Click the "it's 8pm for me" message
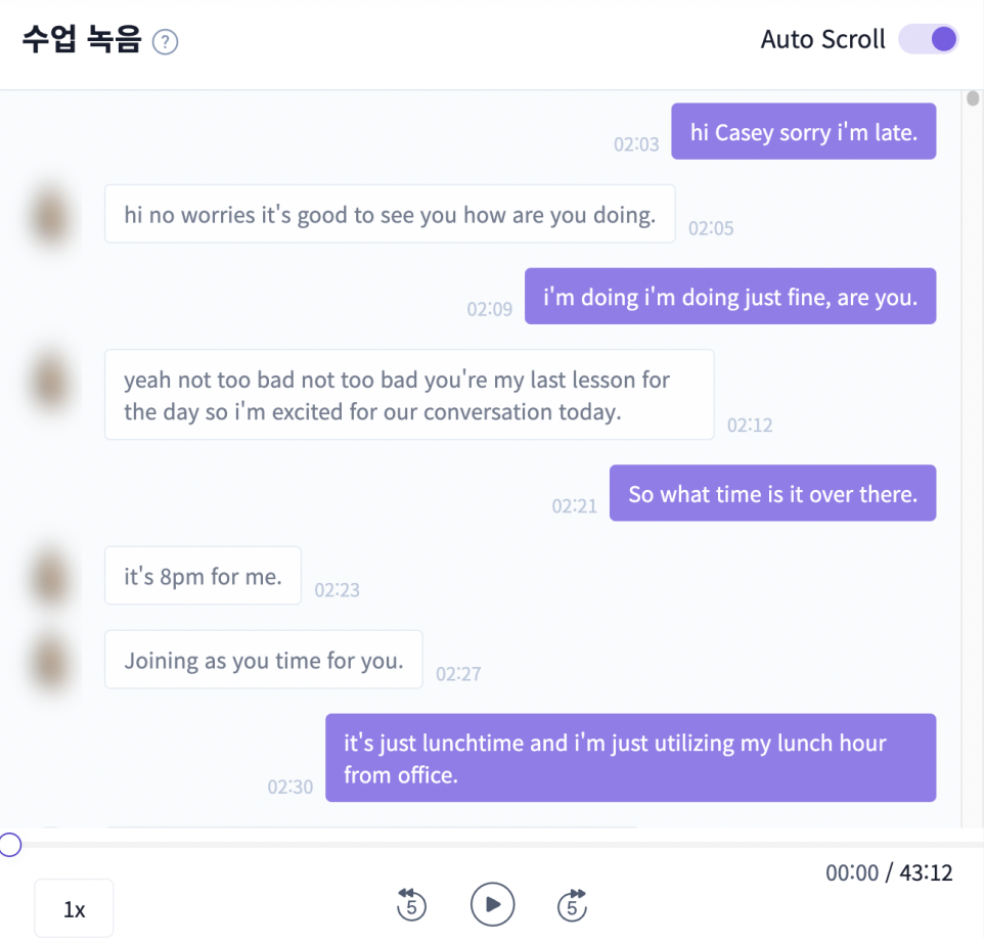The height and width of the screenshot is (938, 984). click(203, 575)
